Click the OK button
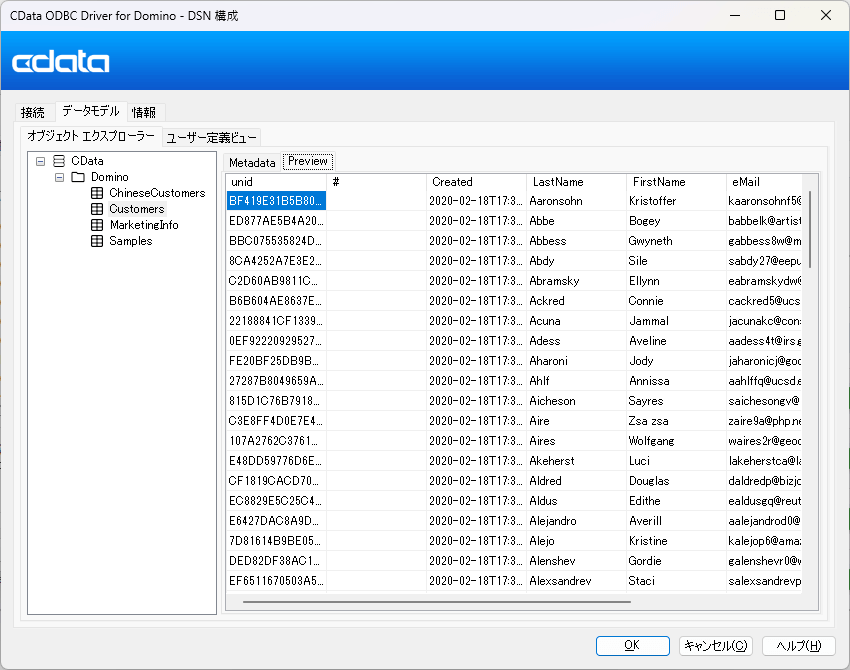This screenshot has width=850, height=670. coord(633,646)
